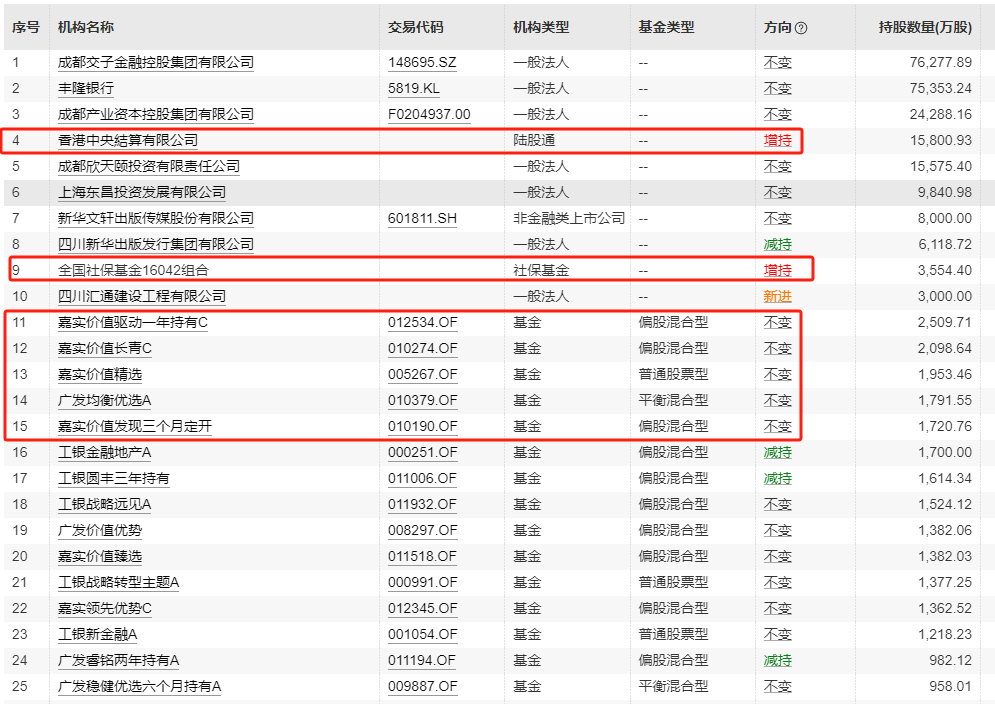Viewport: 995px width, 704px height.
Task: Select holding value 76,277.89
Action: pyautogui.click(x=940, y=62)
